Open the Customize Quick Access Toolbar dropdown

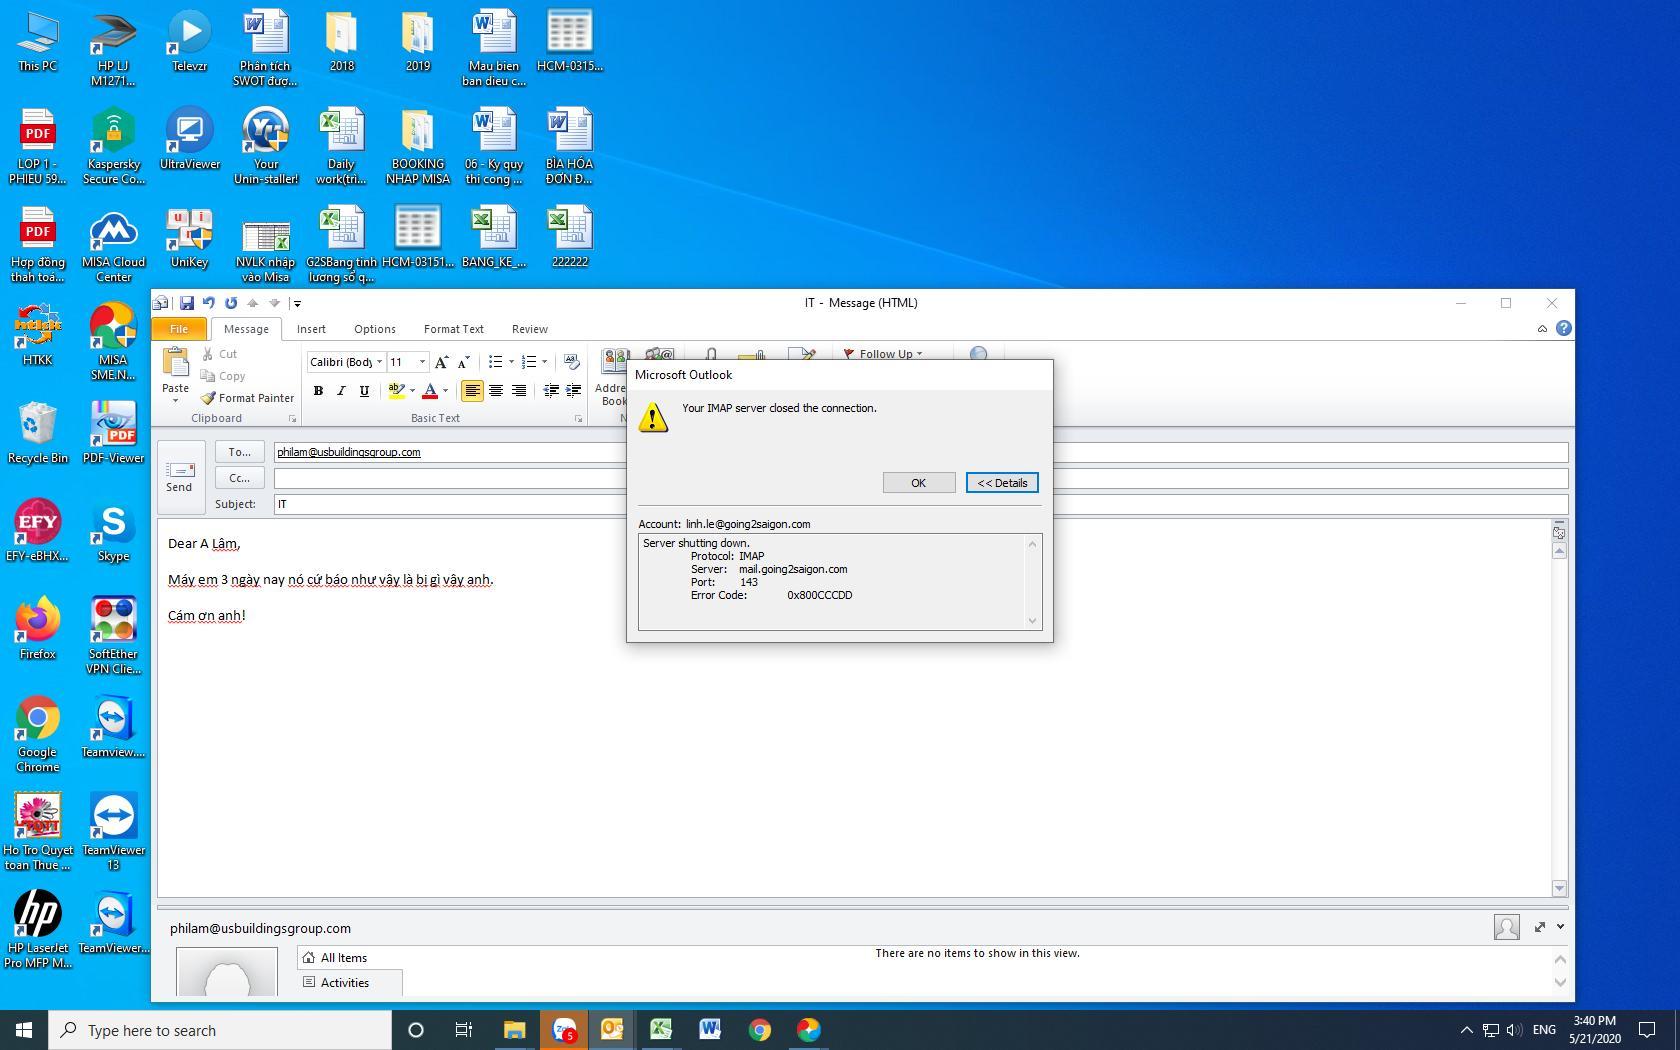pyautogui.click(x=297, y=303)
